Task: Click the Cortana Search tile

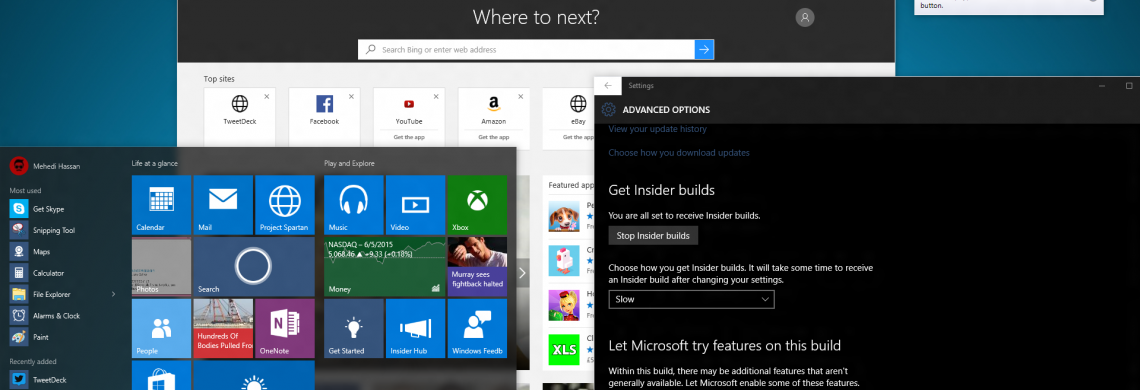Action: (254, 267)
